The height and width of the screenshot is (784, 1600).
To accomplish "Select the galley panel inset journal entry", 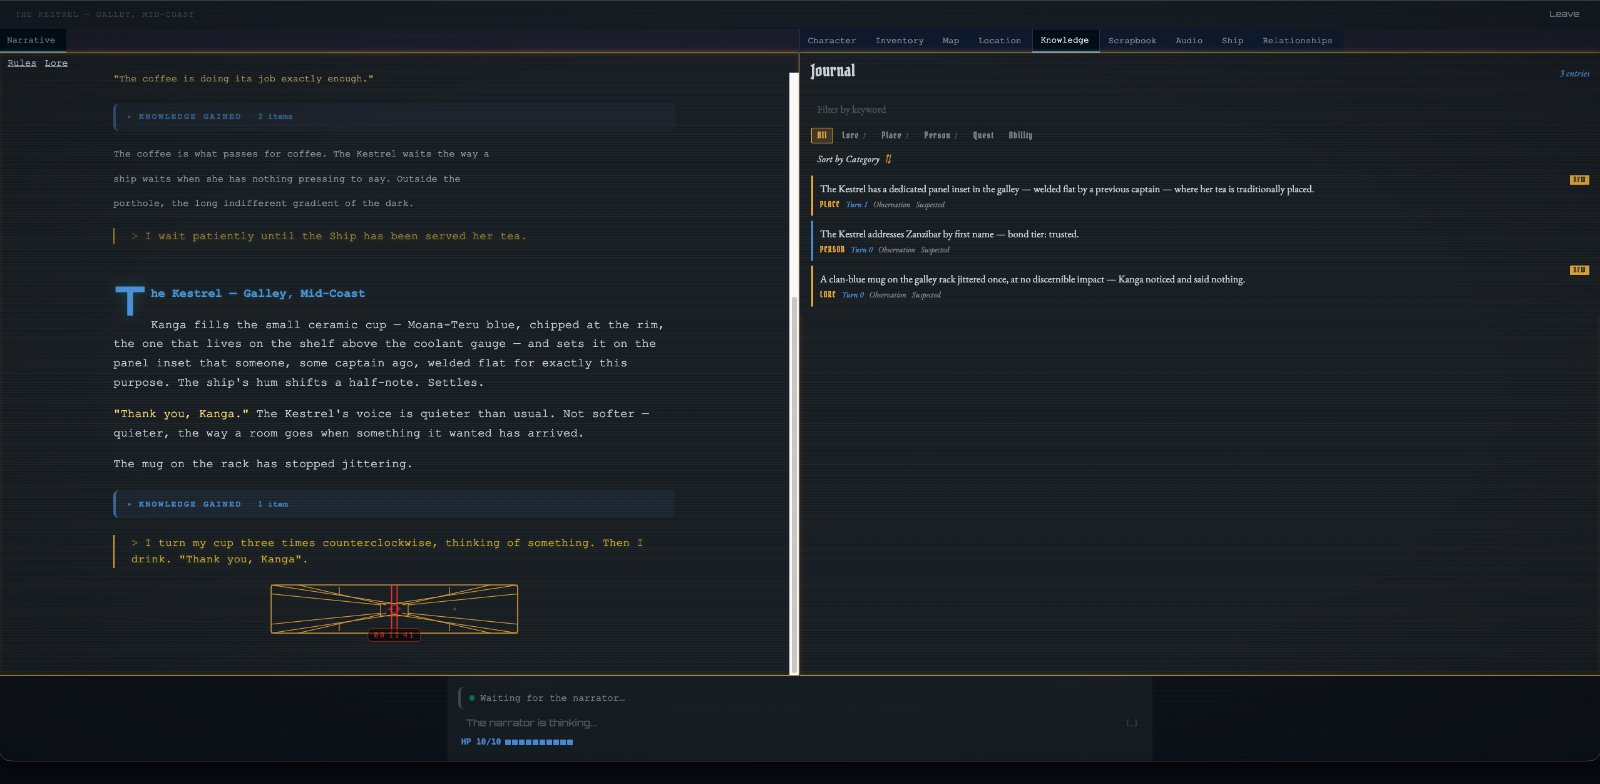I will click(1200, 196).
